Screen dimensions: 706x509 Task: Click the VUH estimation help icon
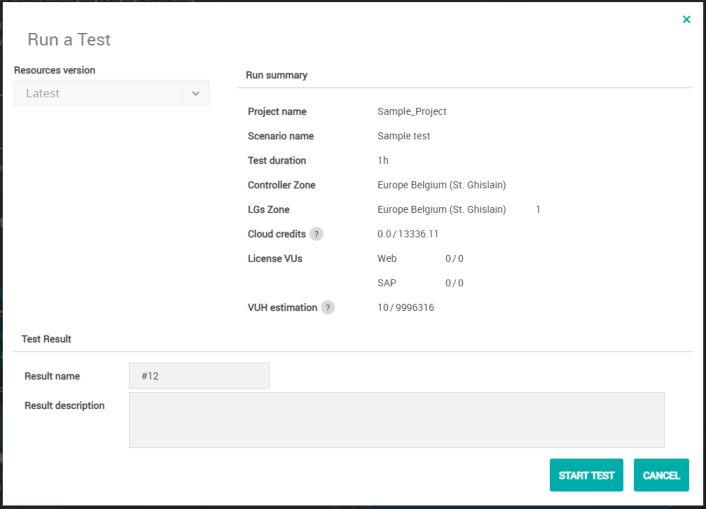click(x=327, y=308)
